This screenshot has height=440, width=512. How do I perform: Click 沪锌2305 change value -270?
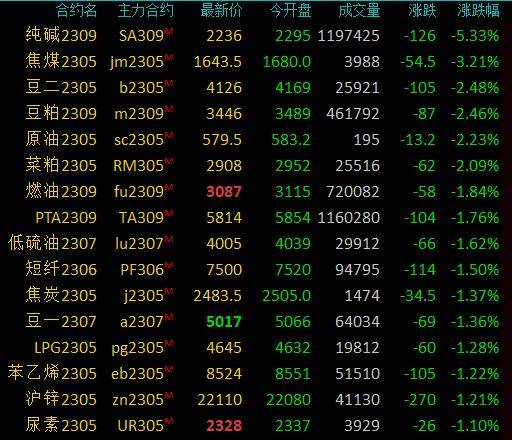click(x=420, y=400)
